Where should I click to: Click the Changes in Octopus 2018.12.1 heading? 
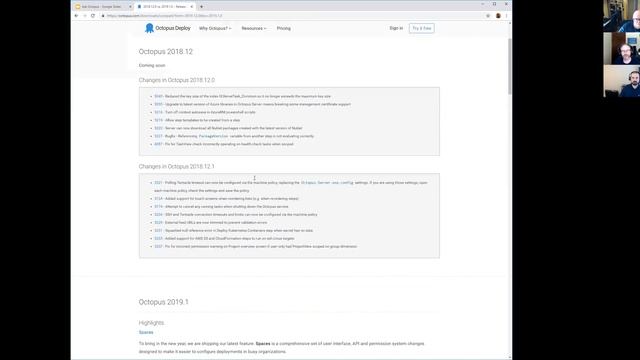176,167
